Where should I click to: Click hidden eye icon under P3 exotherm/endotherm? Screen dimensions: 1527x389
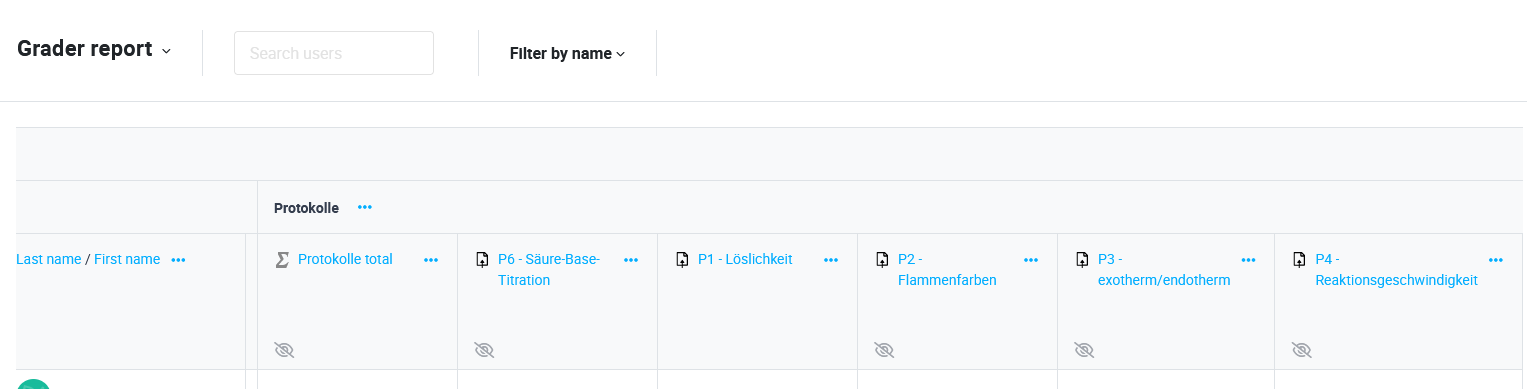click(1084, 350)
